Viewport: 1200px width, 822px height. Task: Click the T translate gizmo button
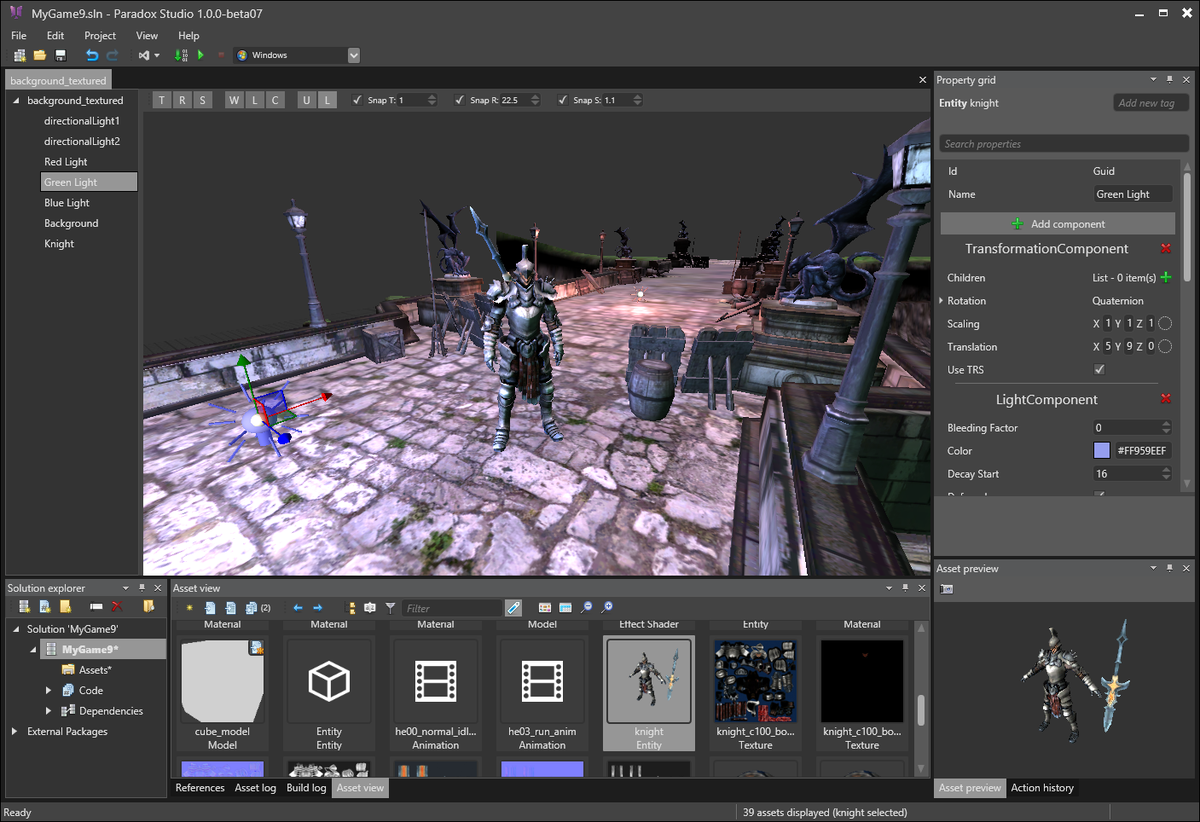click(161, 99)
